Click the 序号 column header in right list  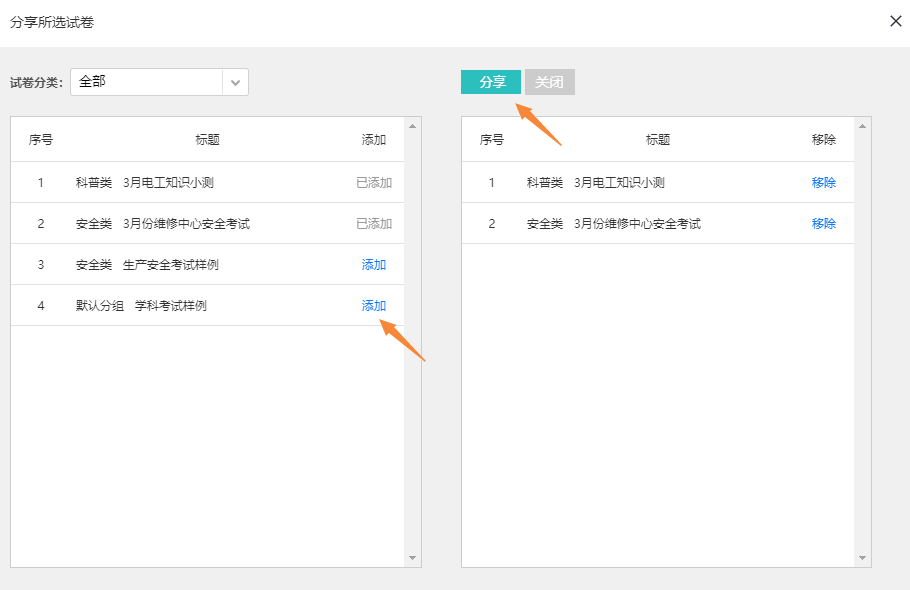click(491, 140)
